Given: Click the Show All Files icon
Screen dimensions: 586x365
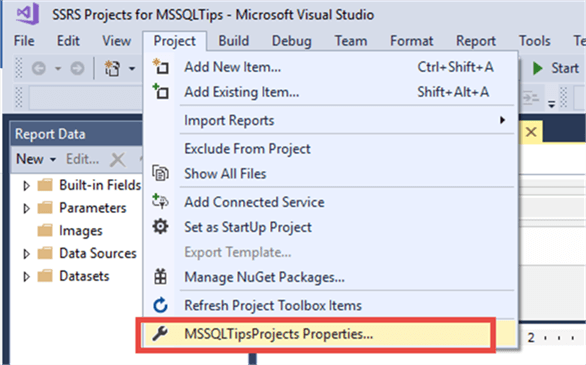Looking at the screenshot, I should coord(160,173).
